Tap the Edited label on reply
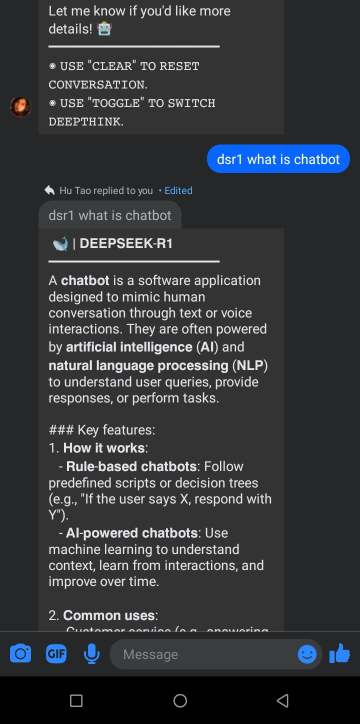 (178, 190)
